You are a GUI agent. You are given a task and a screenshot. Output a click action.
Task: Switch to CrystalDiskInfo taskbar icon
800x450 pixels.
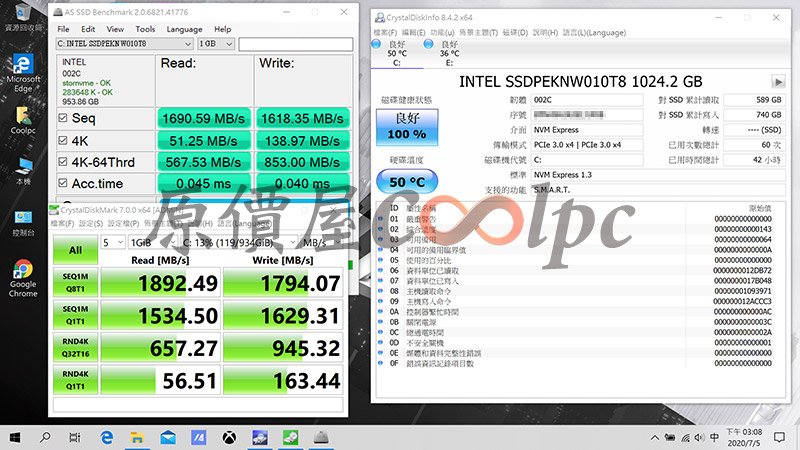(260, 437)
